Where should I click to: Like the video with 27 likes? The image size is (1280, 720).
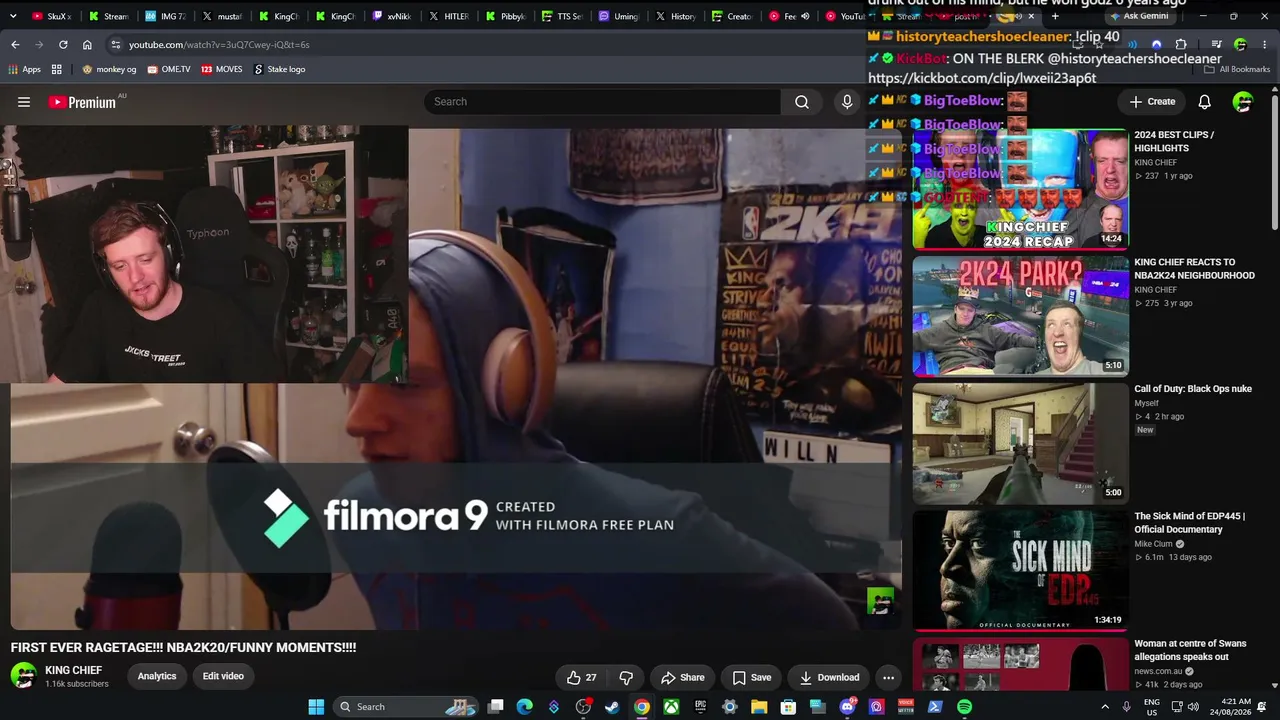[581, 677]
